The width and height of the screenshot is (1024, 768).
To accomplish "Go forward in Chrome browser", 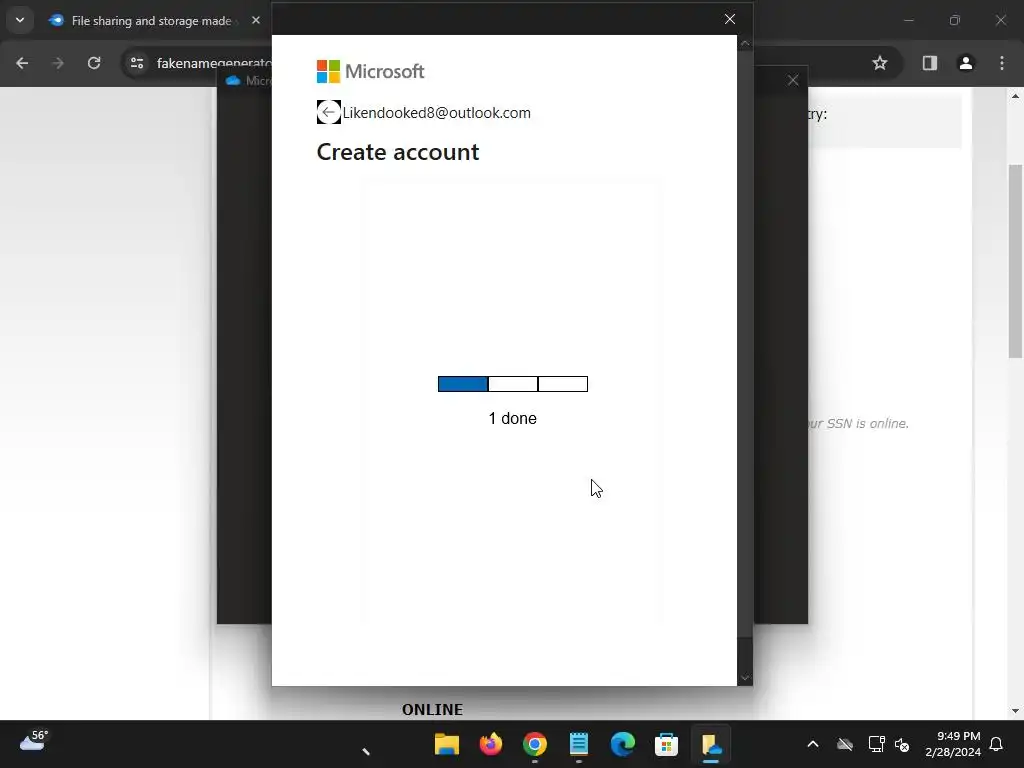I will coord(57,63).
